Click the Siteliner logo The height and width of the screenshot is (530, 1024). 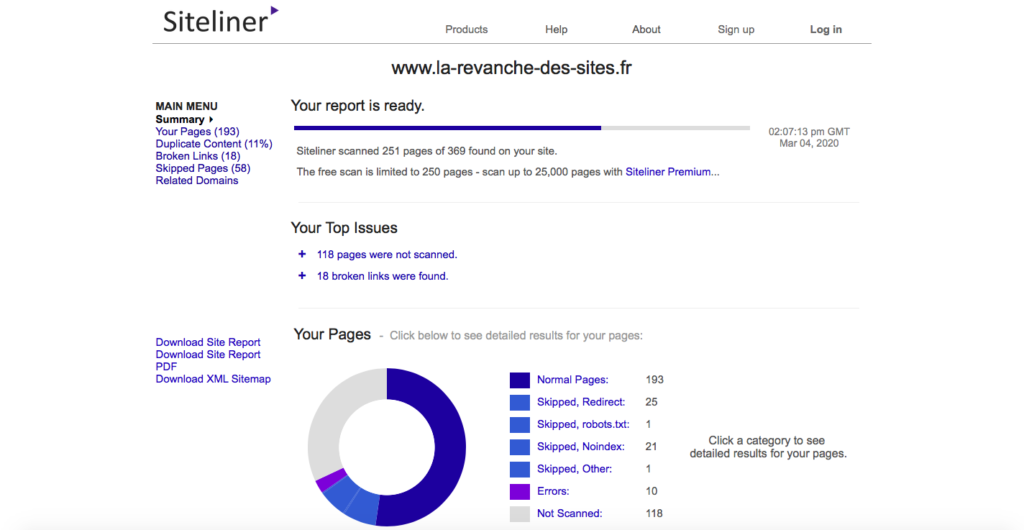point(221,20)
